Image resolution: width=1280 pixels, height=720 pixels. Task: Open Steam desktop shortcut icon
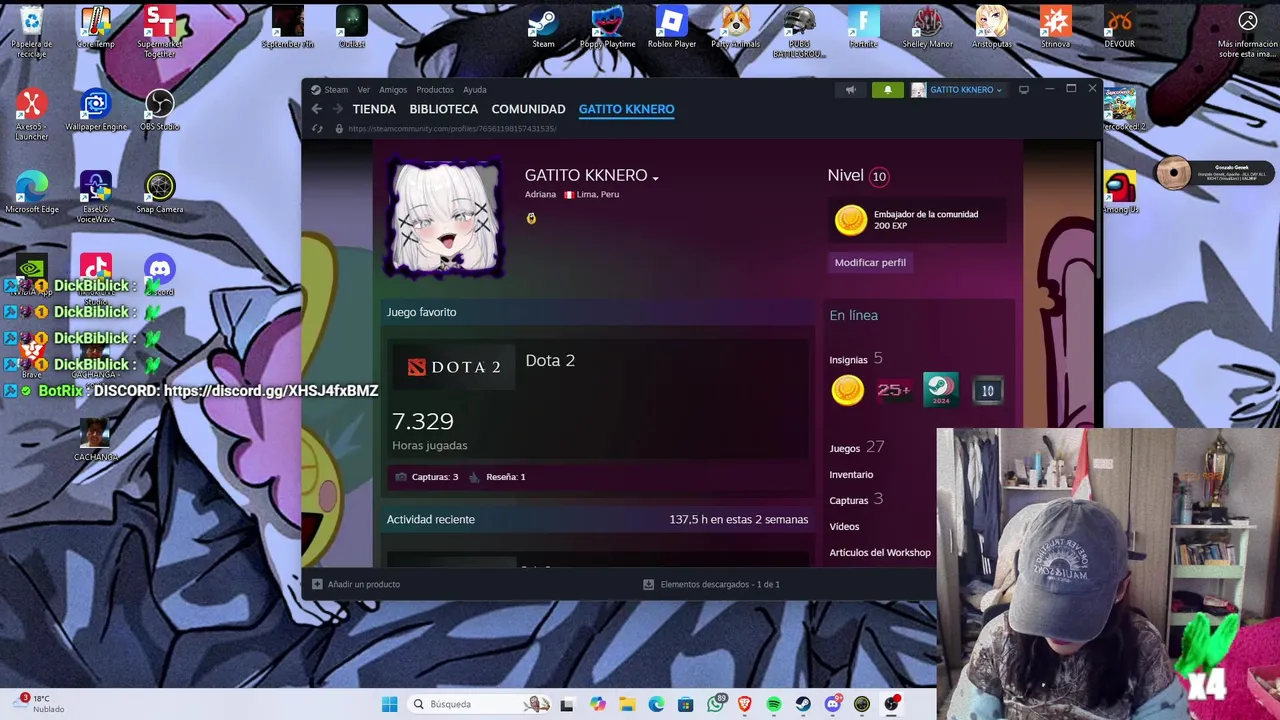(543, 27)
